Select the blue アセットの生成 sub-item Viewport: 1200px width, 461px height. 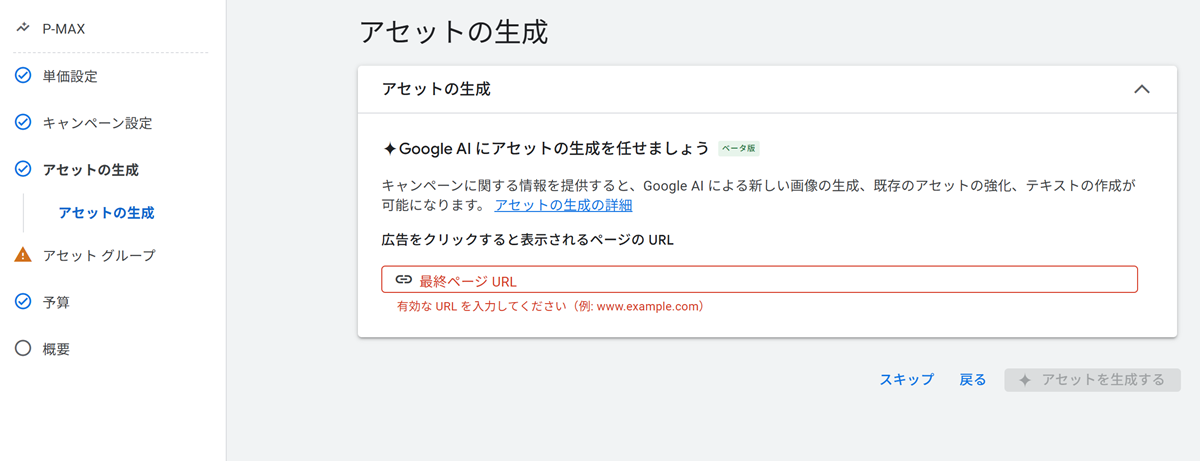click(107, 213)
